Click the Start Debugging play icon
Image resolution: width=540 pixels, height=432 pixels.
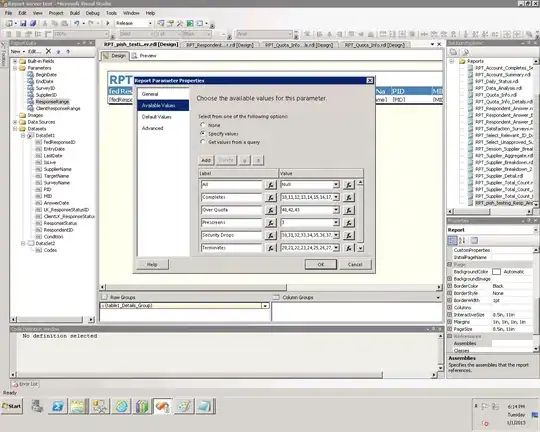[107, 23]
